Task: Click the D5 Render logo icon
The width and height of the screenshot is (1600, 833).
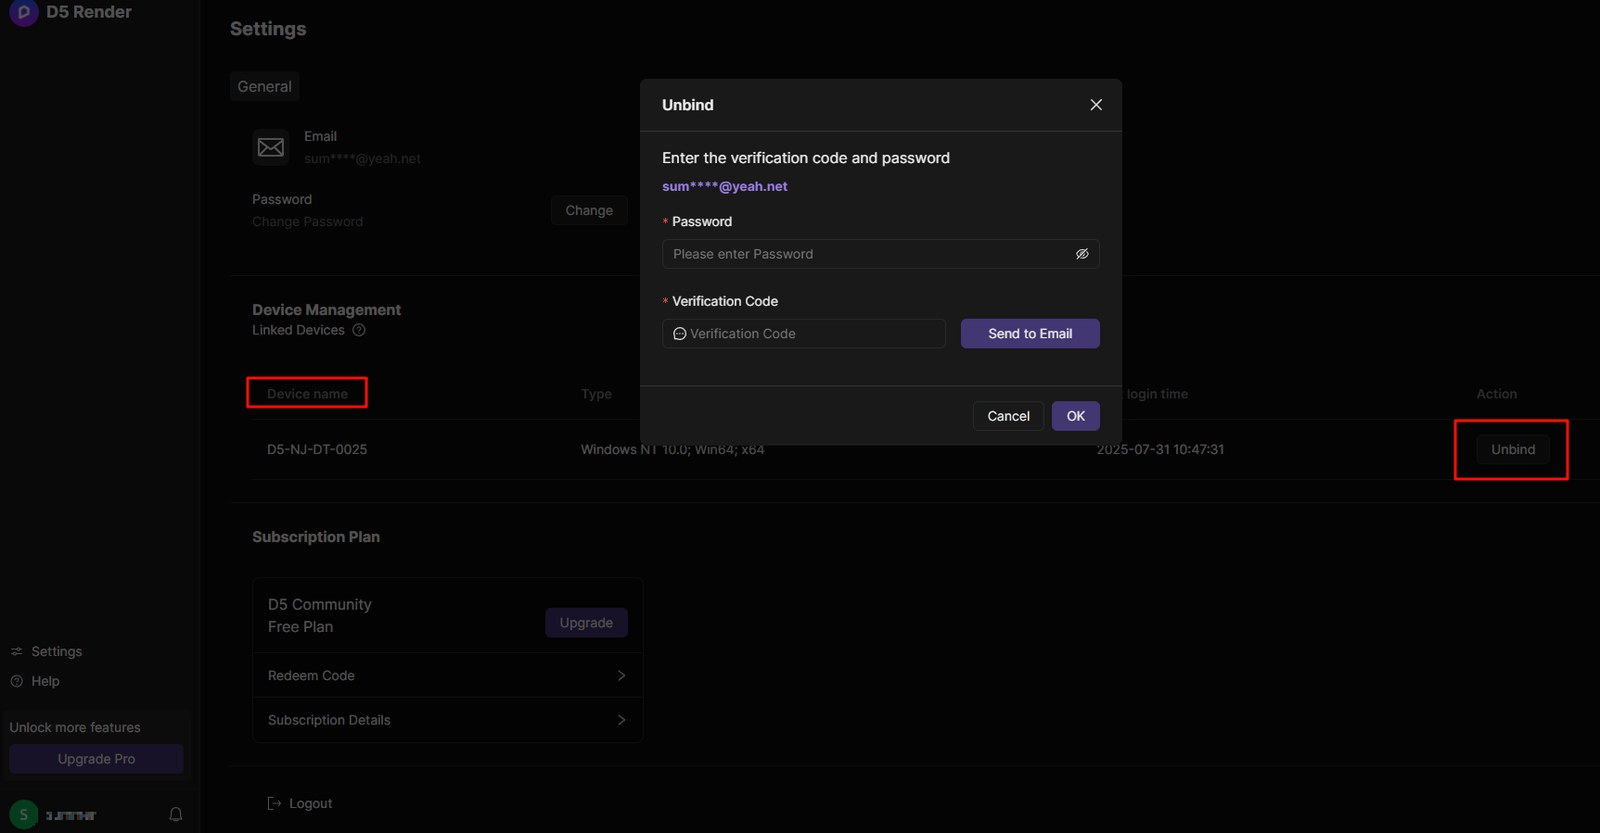Action: pos(23,12)
